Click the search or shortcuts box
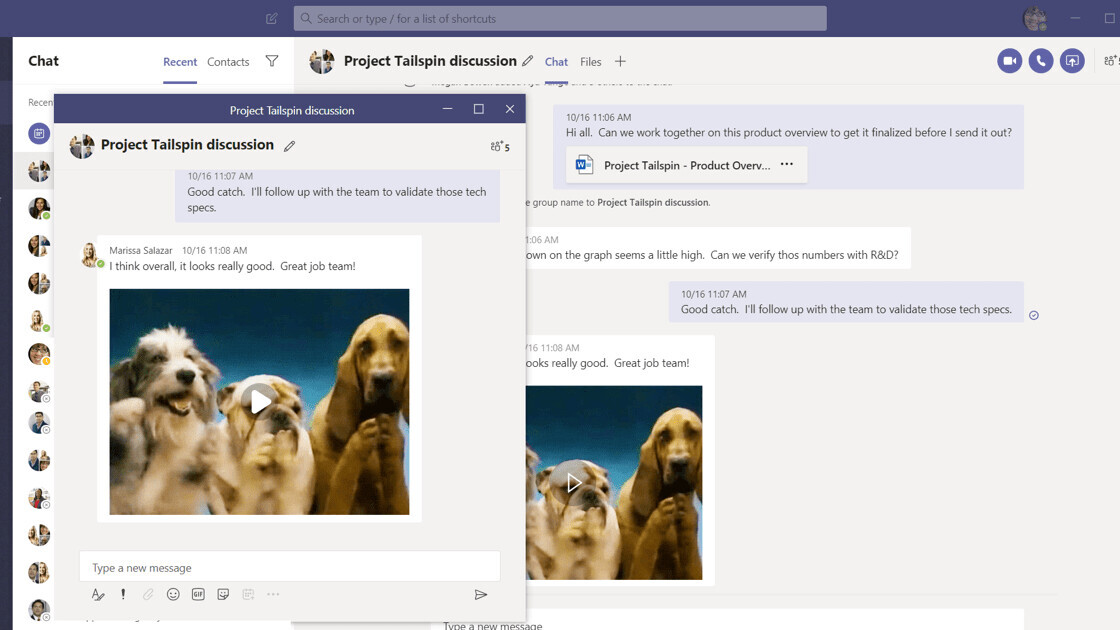Image resolution: width=1120 pixels, height=630 pixels. pyautogui.click(x=560, y=18)
